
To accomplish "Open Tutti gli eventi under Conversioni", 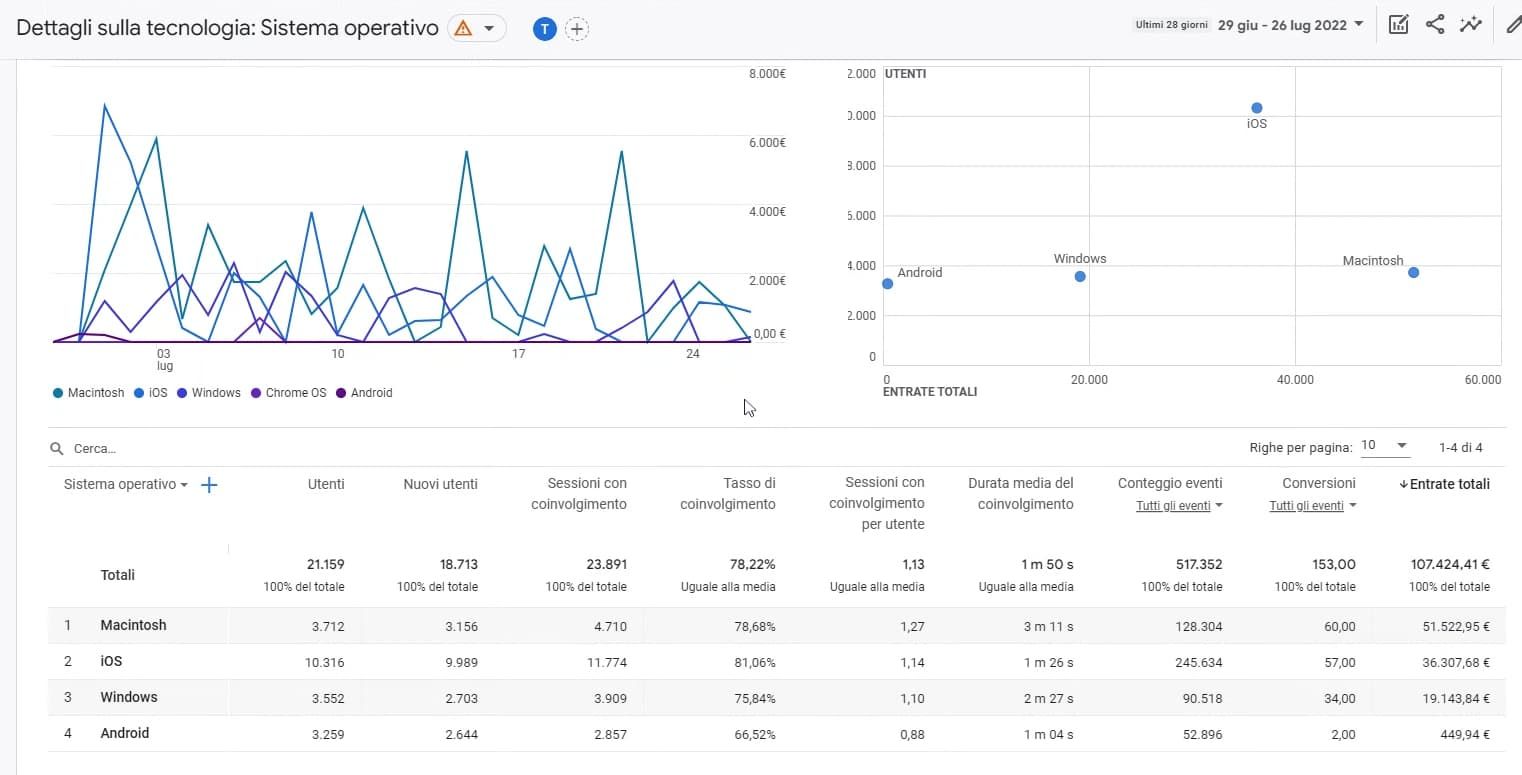I will [x=1313, y=506].
